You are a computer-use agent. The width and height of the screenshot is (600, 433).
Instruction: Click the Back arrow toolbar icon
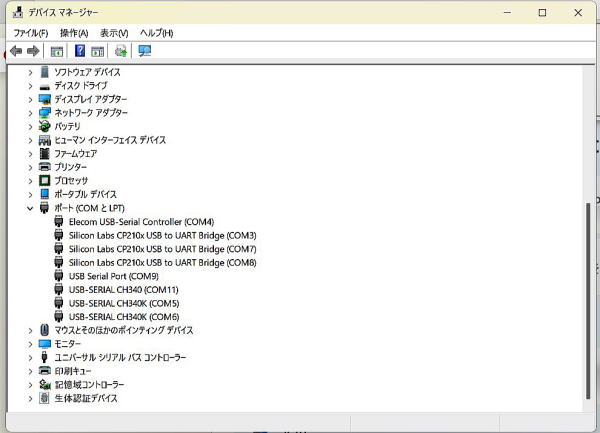[16, 51]
